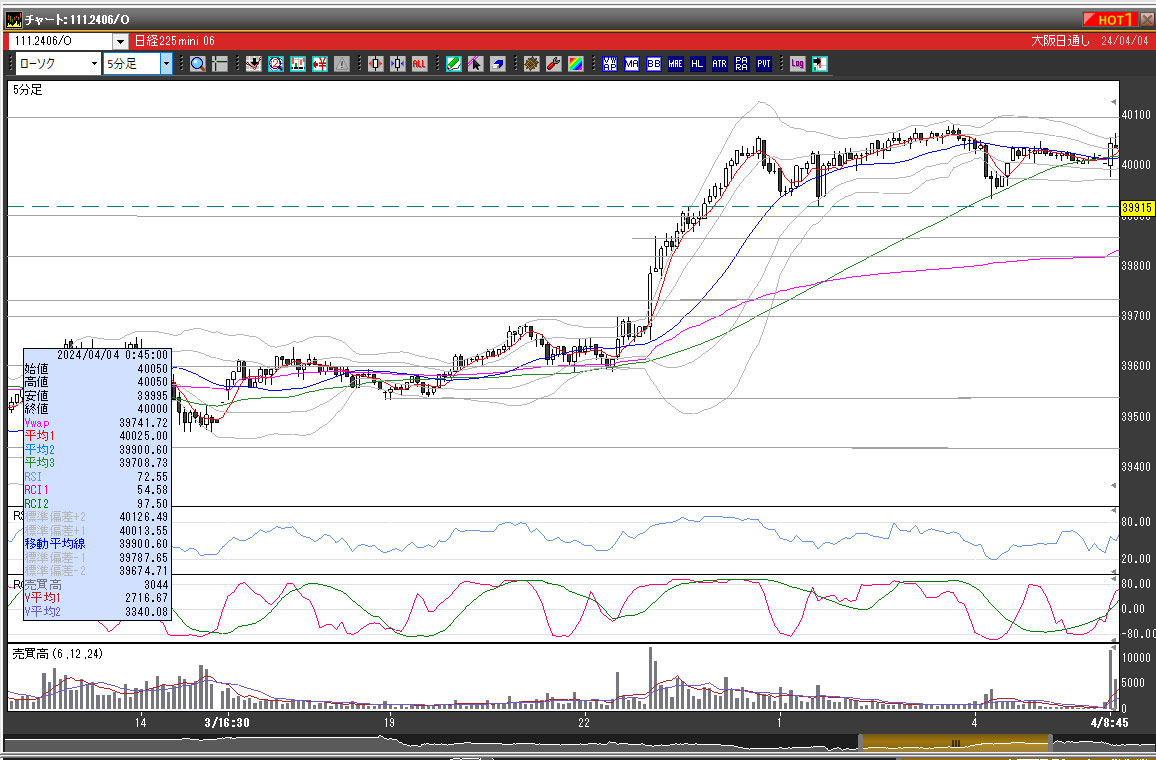Toggle the MAE envelope indicator
This screenshot has height=760, width=1156.
point(676,64)
